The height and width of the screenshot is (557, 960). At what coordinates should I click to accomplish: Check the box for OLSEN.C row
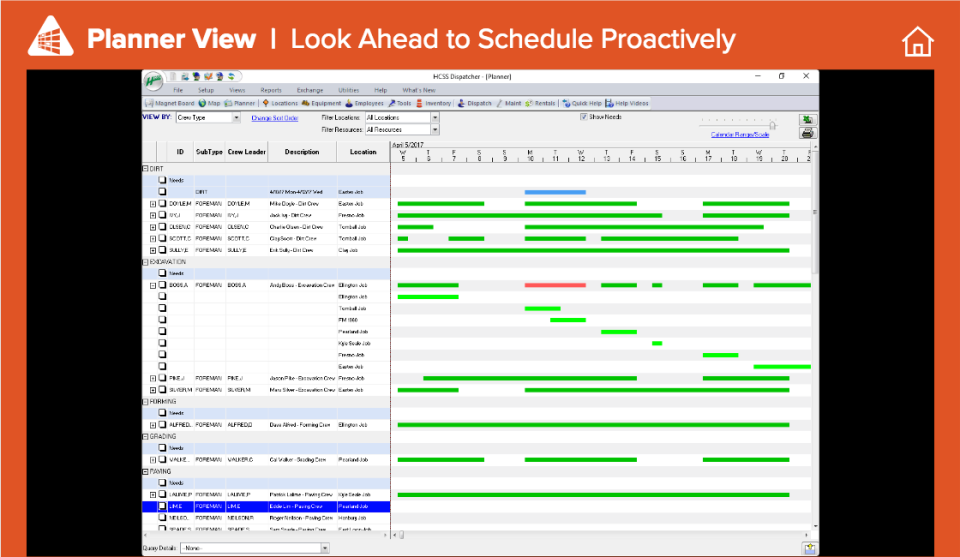coord(162,226)
